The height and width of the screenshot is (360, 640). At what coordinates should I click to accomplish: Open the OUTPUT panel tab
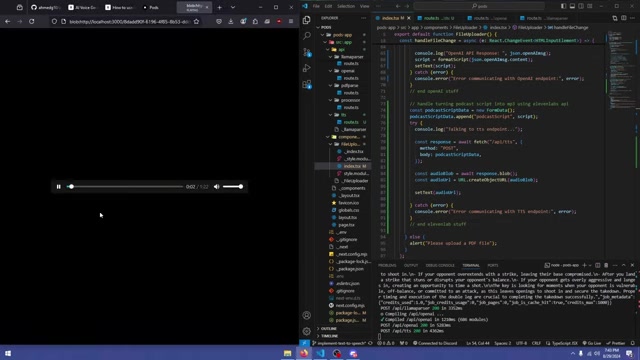click(411, 265)
